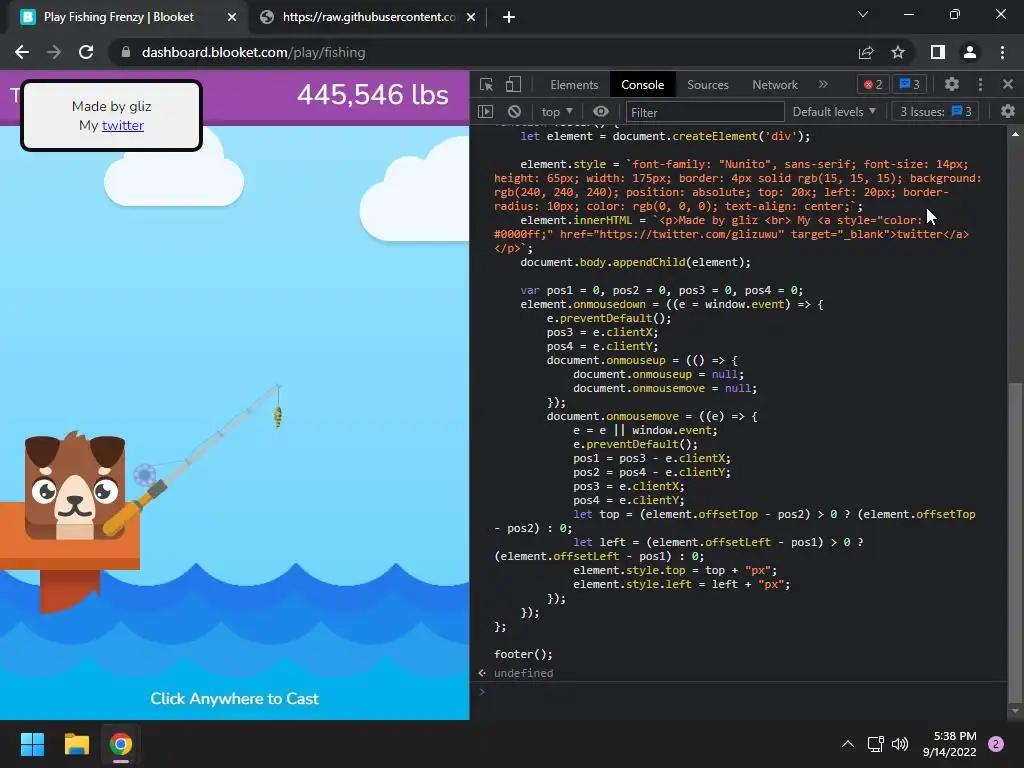The width and height of the screenshot is (1024, 768).
Task: Toggle device toolbar icon in DevTools
Action: [x=513, y=84]
